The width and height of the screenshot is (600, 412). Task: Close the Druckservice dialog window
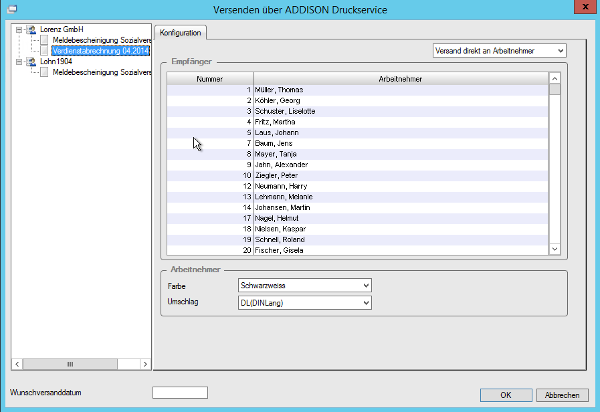point(585,7)
